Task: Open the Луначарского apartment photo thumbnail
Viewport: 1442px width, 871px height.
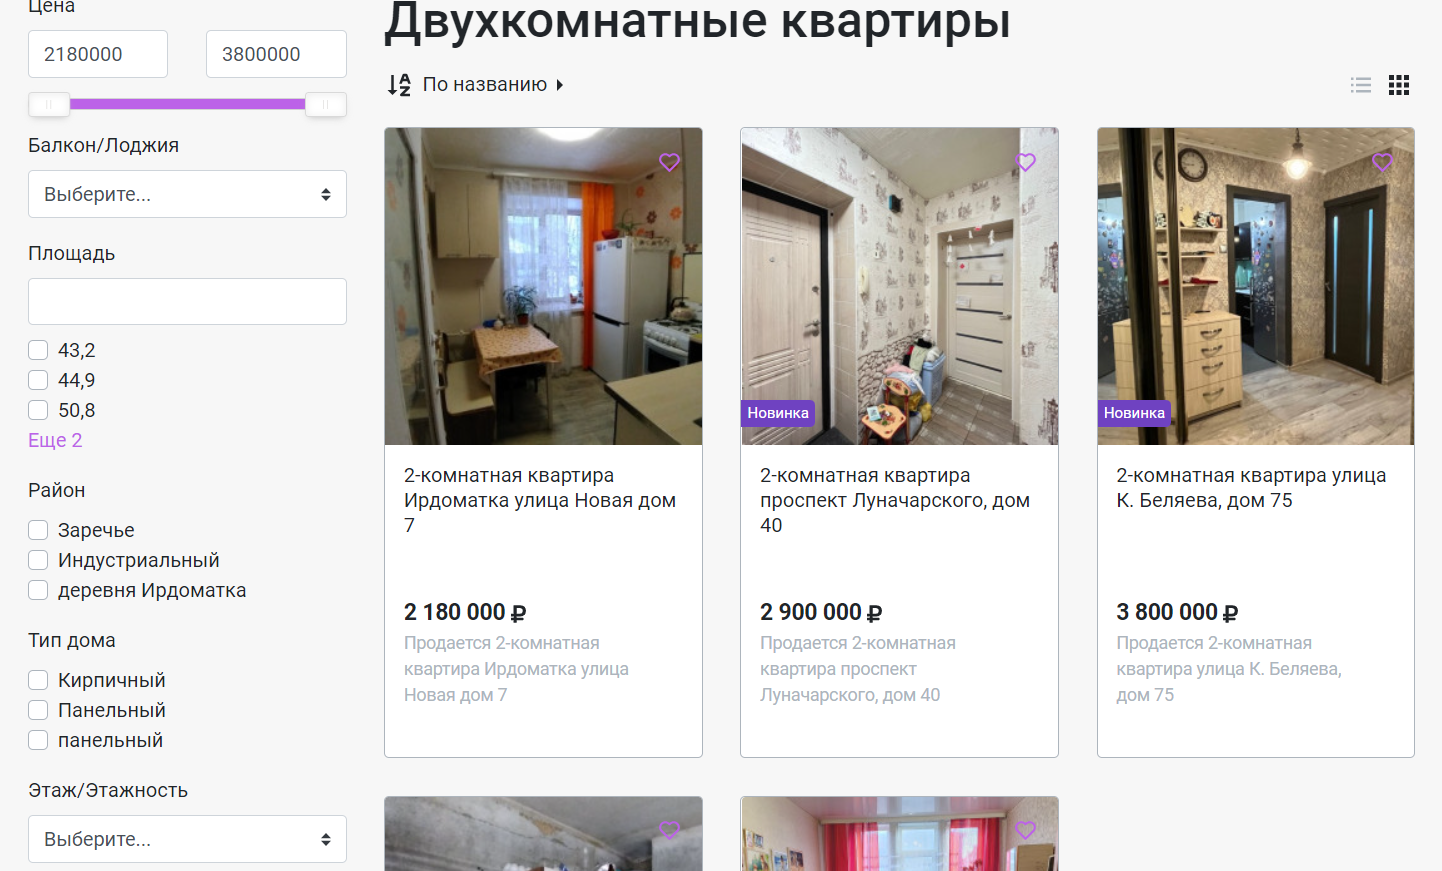Action: point(899,286)
